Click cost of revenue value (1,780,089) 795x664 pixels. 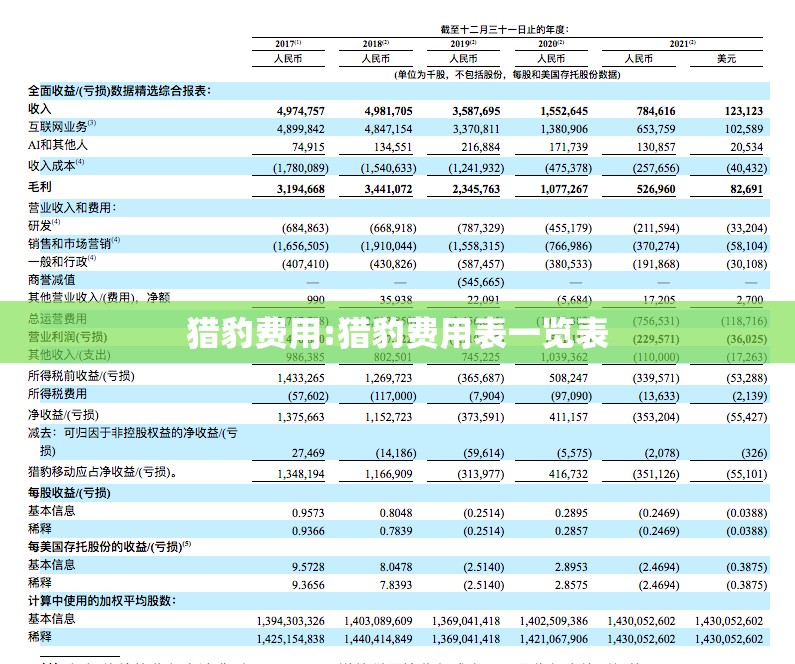[301, 168]
